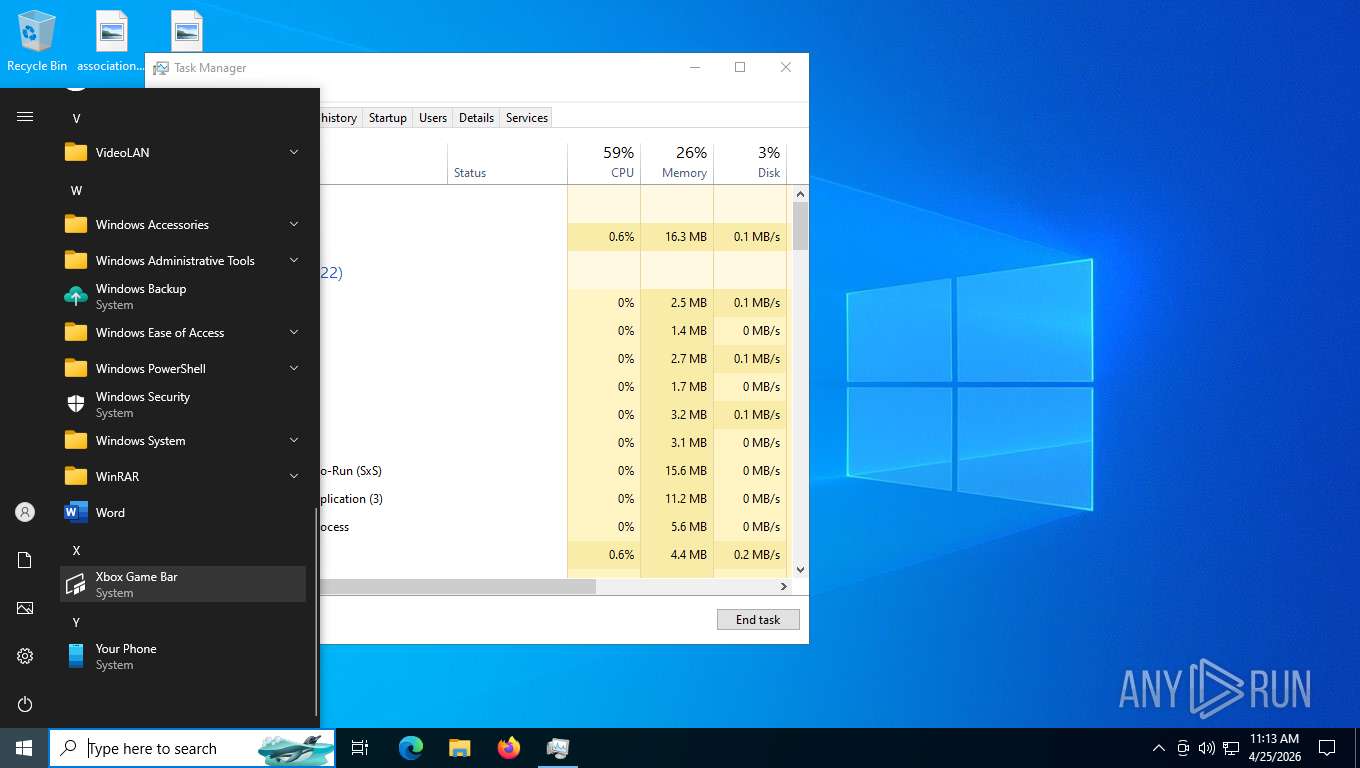Open Task View on taskbar

[x=360, y=748]
